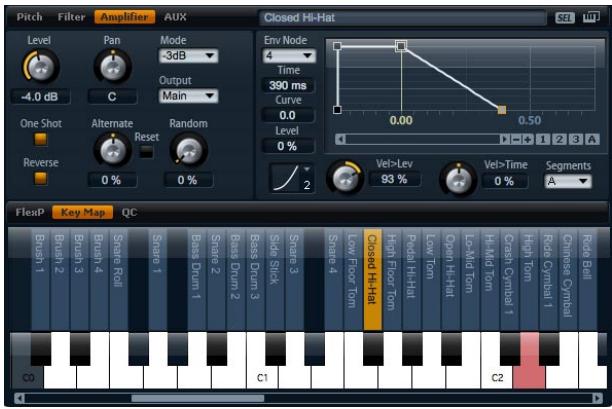Screen dimensions: 612x409
Task: Open the Pitch tab
Action: click(x=29, y=17)
